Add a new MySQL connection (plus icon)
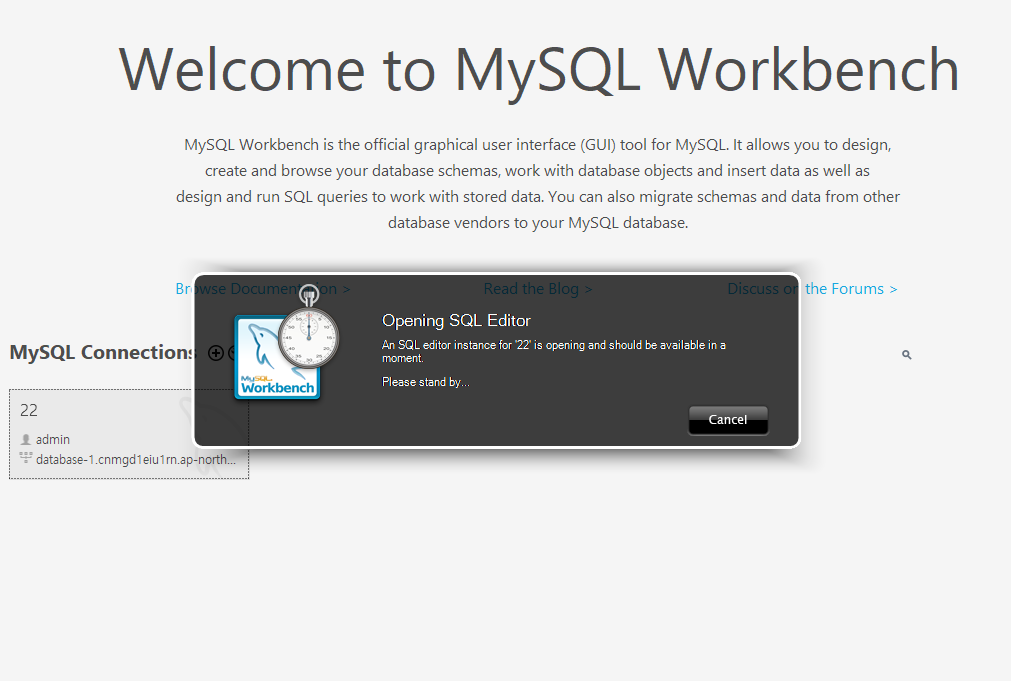 coord(216,353)
